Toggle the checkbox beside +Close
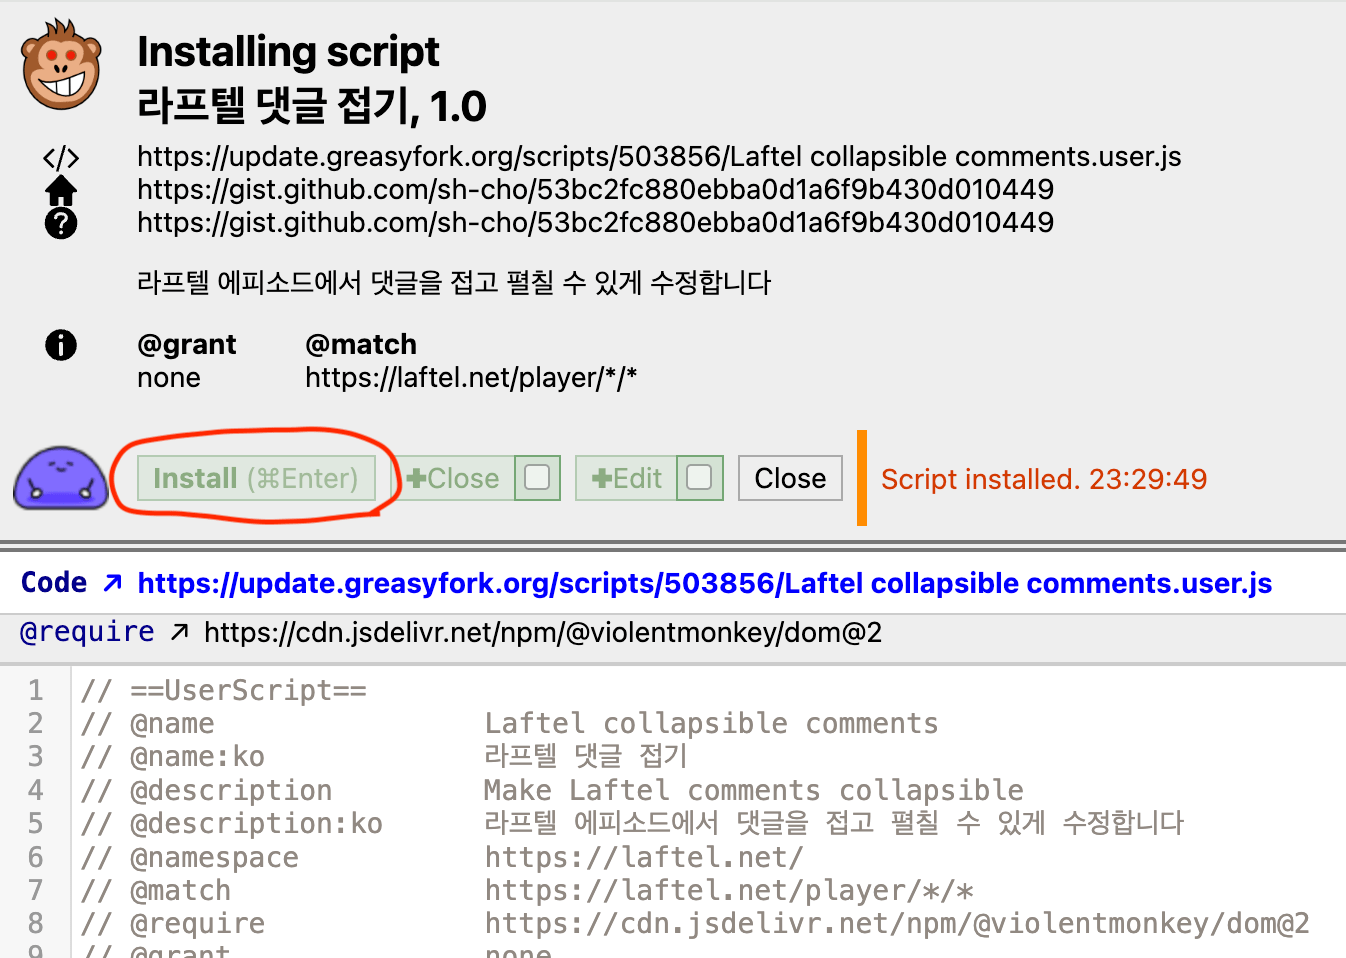 point(538,478)
